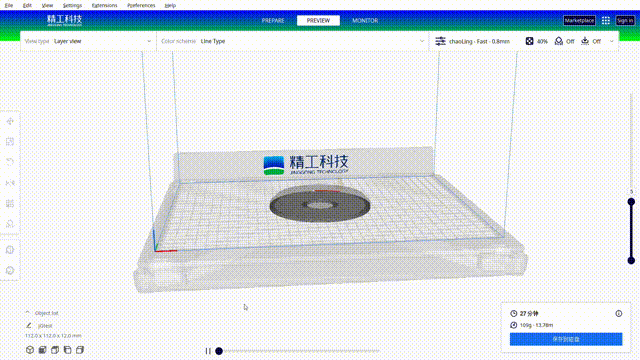Click the sliced disc model on buildplate
640x360 pixels.
(x=320, y=204)
